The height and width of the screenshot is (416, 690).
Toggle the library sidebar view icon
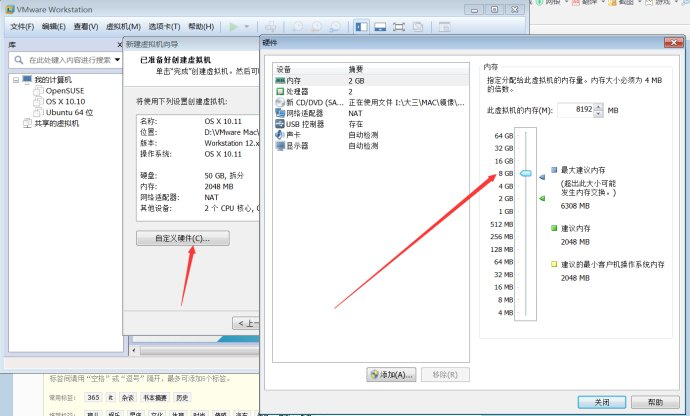click(362, 27)
